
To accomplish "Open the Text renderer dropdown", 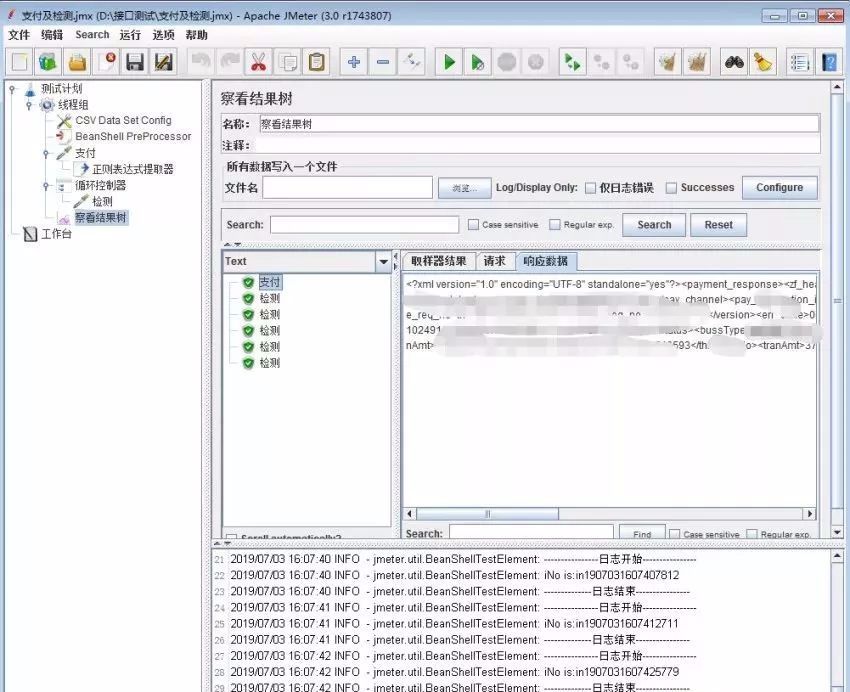I will click(x=383, y=262).
